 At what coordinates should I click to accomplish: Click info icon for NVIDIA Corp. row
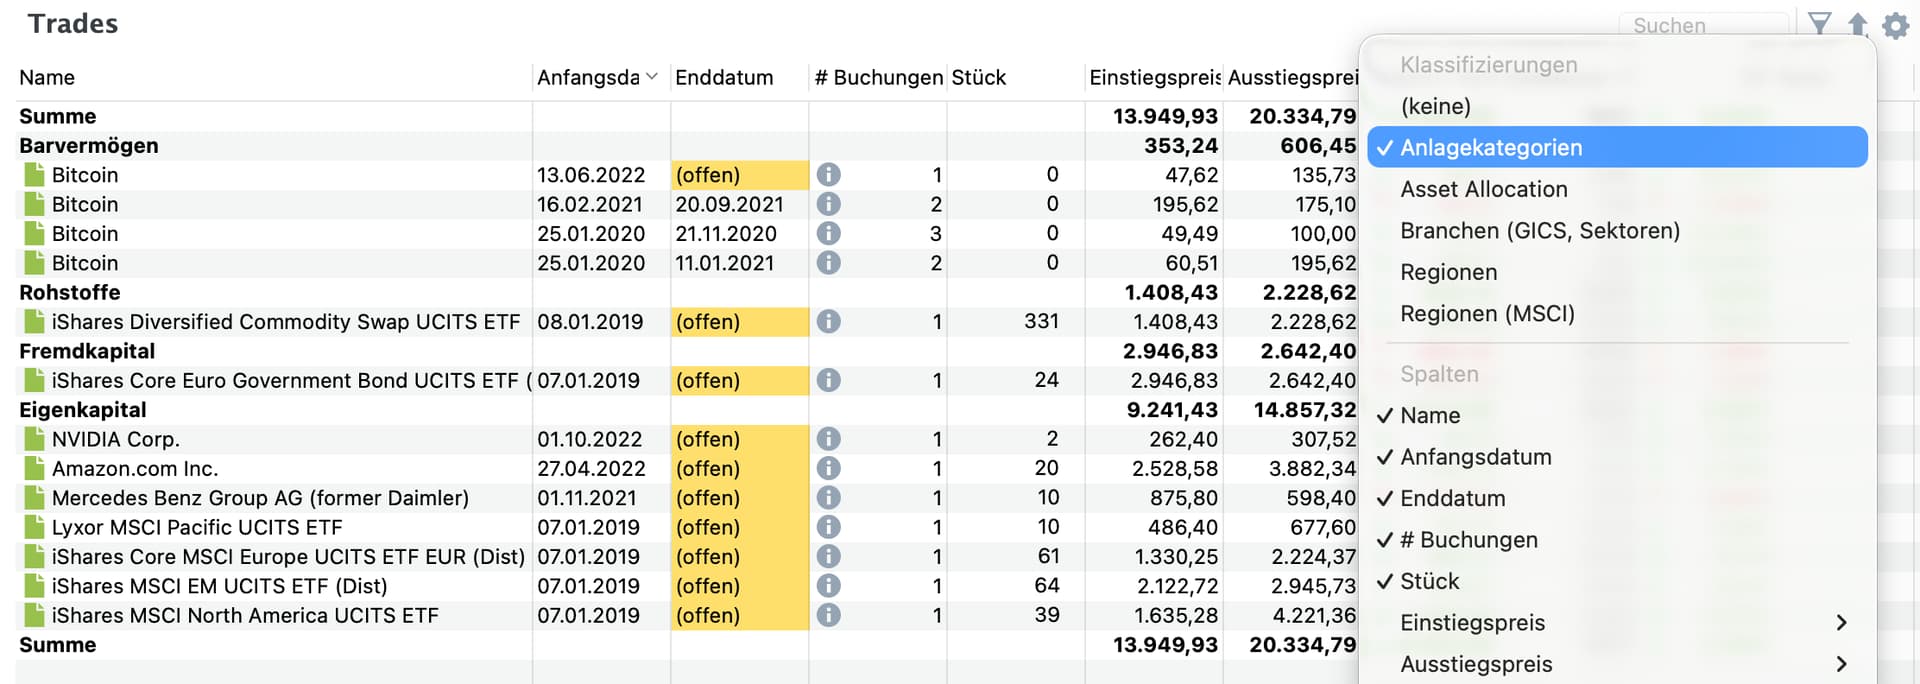tap(828, 439)
